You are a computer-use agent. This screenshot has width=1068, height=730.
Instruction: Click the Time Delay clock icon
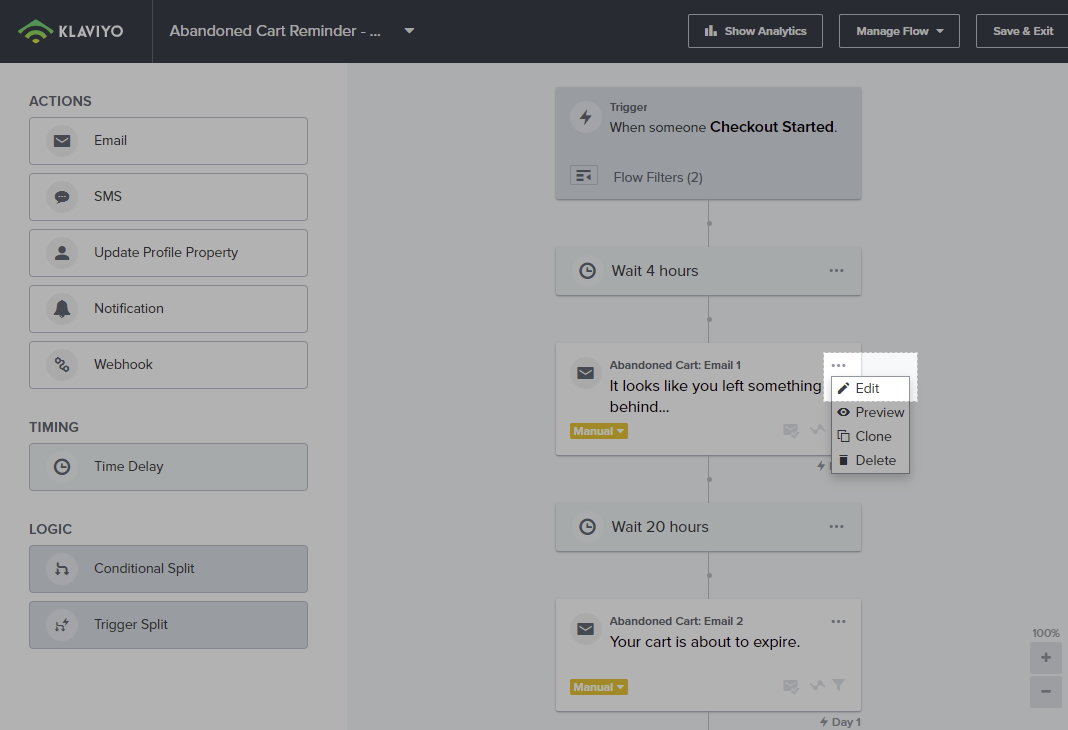click(x=62, y=467)
